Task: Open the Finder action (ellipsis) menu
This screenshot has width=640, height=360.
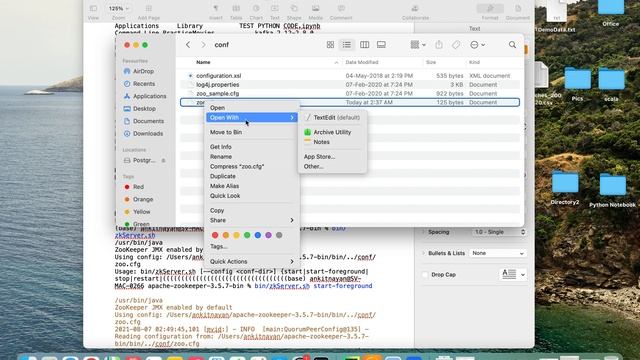Action: [477, 45]
